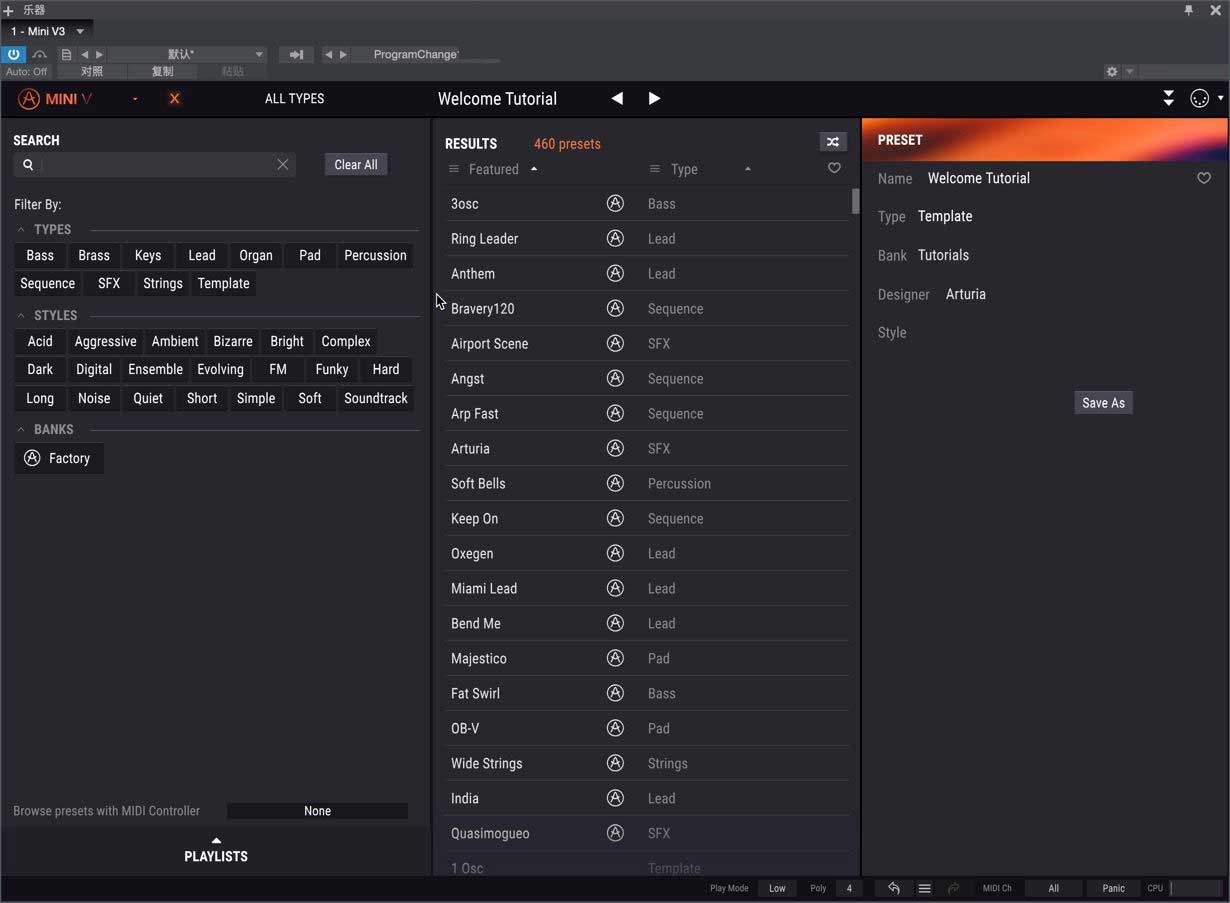
Task: Click the Save As button
Action: pos(1103,403)
